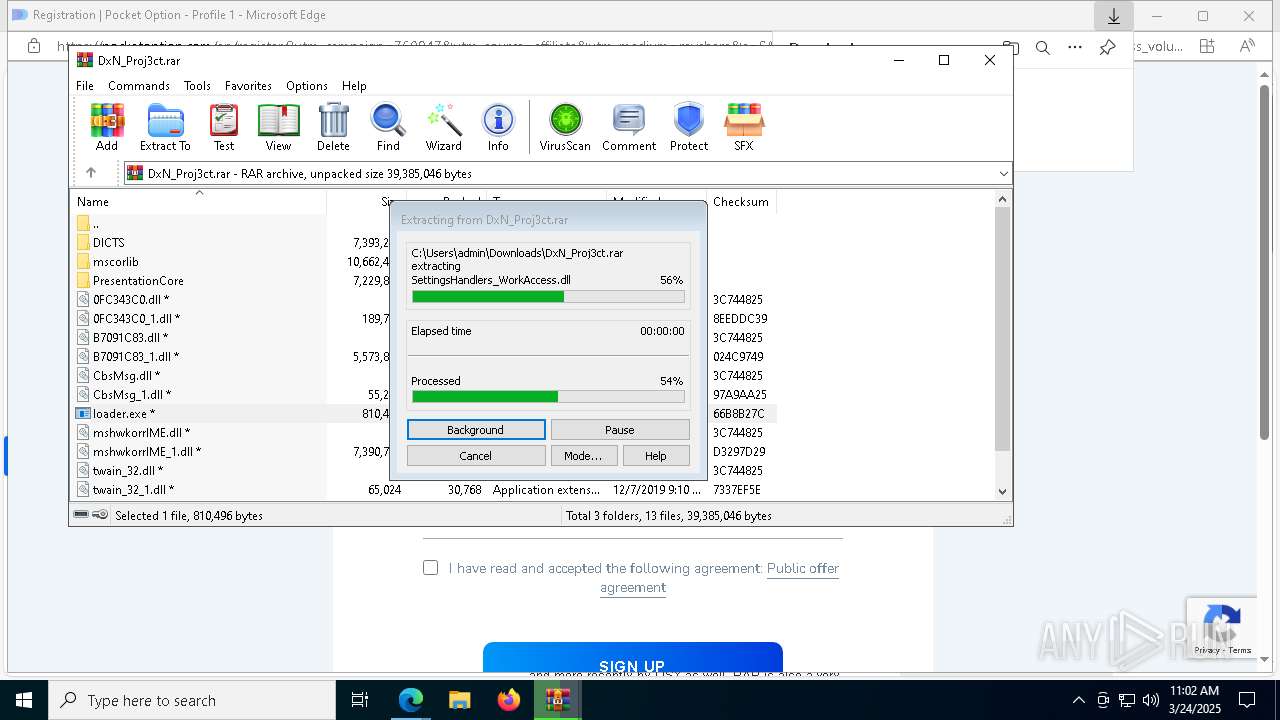
Task: Open the Commands menu
Action: [x=139, y=86]
